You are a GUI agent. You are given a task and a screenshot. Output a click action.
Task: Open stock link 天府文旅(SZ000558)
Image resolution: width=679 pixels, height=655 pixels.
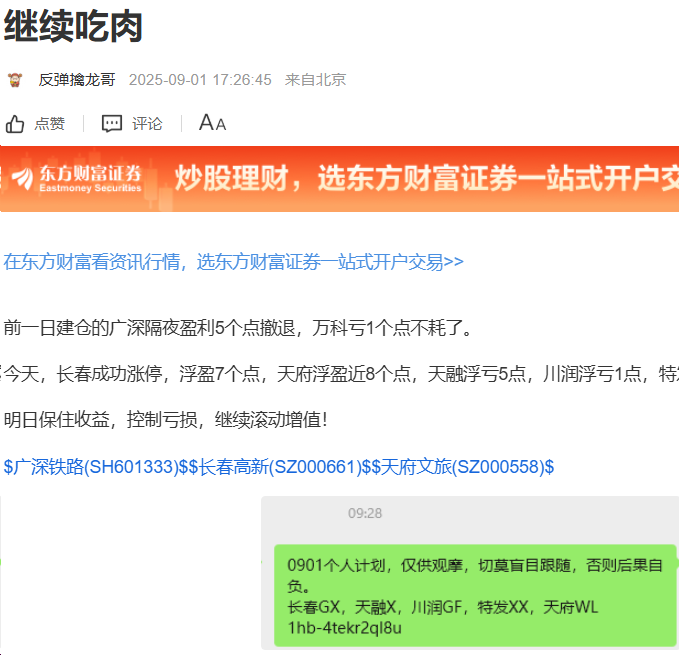(462, 467)
